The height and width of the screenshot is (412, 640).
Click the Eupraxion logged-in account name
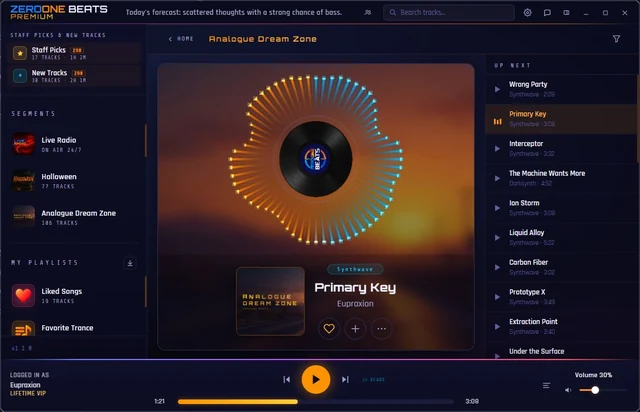25,385
